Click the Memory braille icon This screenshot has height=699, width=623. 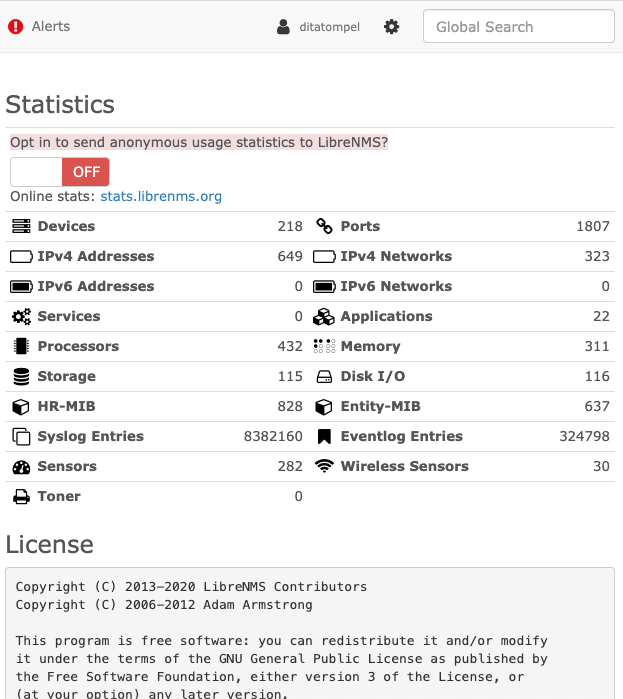pyautogui.click(x=324, y=346)
